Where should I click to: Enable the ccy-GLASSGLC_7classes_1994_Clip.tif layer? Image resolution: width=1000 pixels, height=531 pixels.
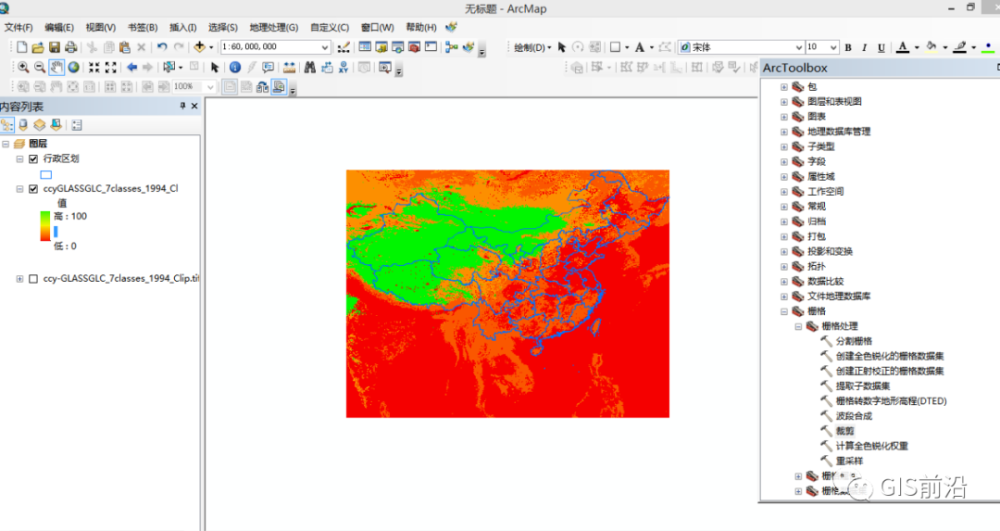click(x=33, y=279)
